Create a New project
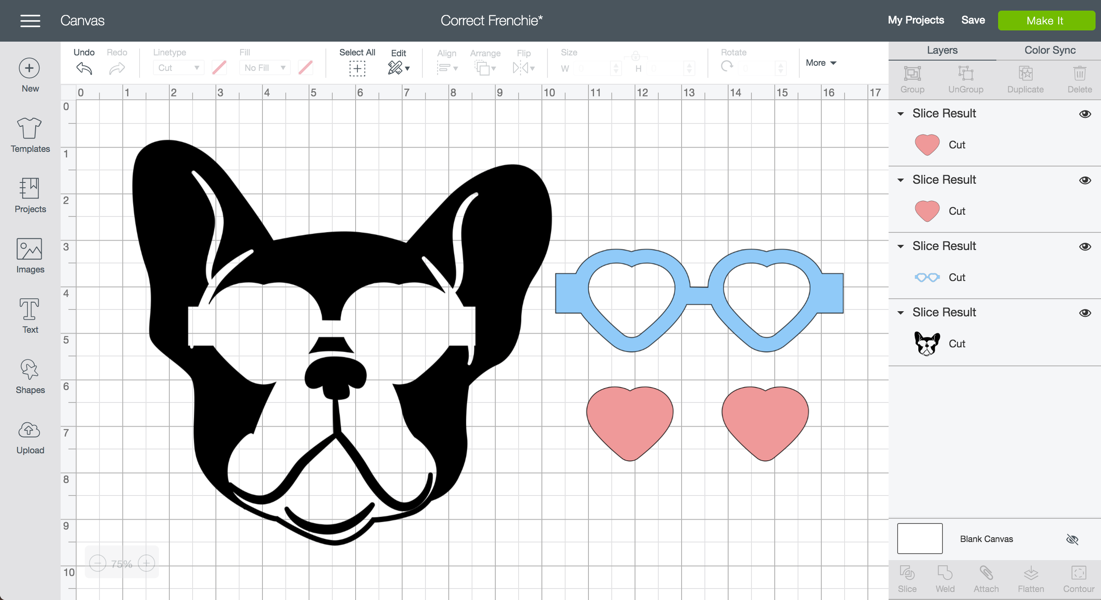 [x=30, y=74]
